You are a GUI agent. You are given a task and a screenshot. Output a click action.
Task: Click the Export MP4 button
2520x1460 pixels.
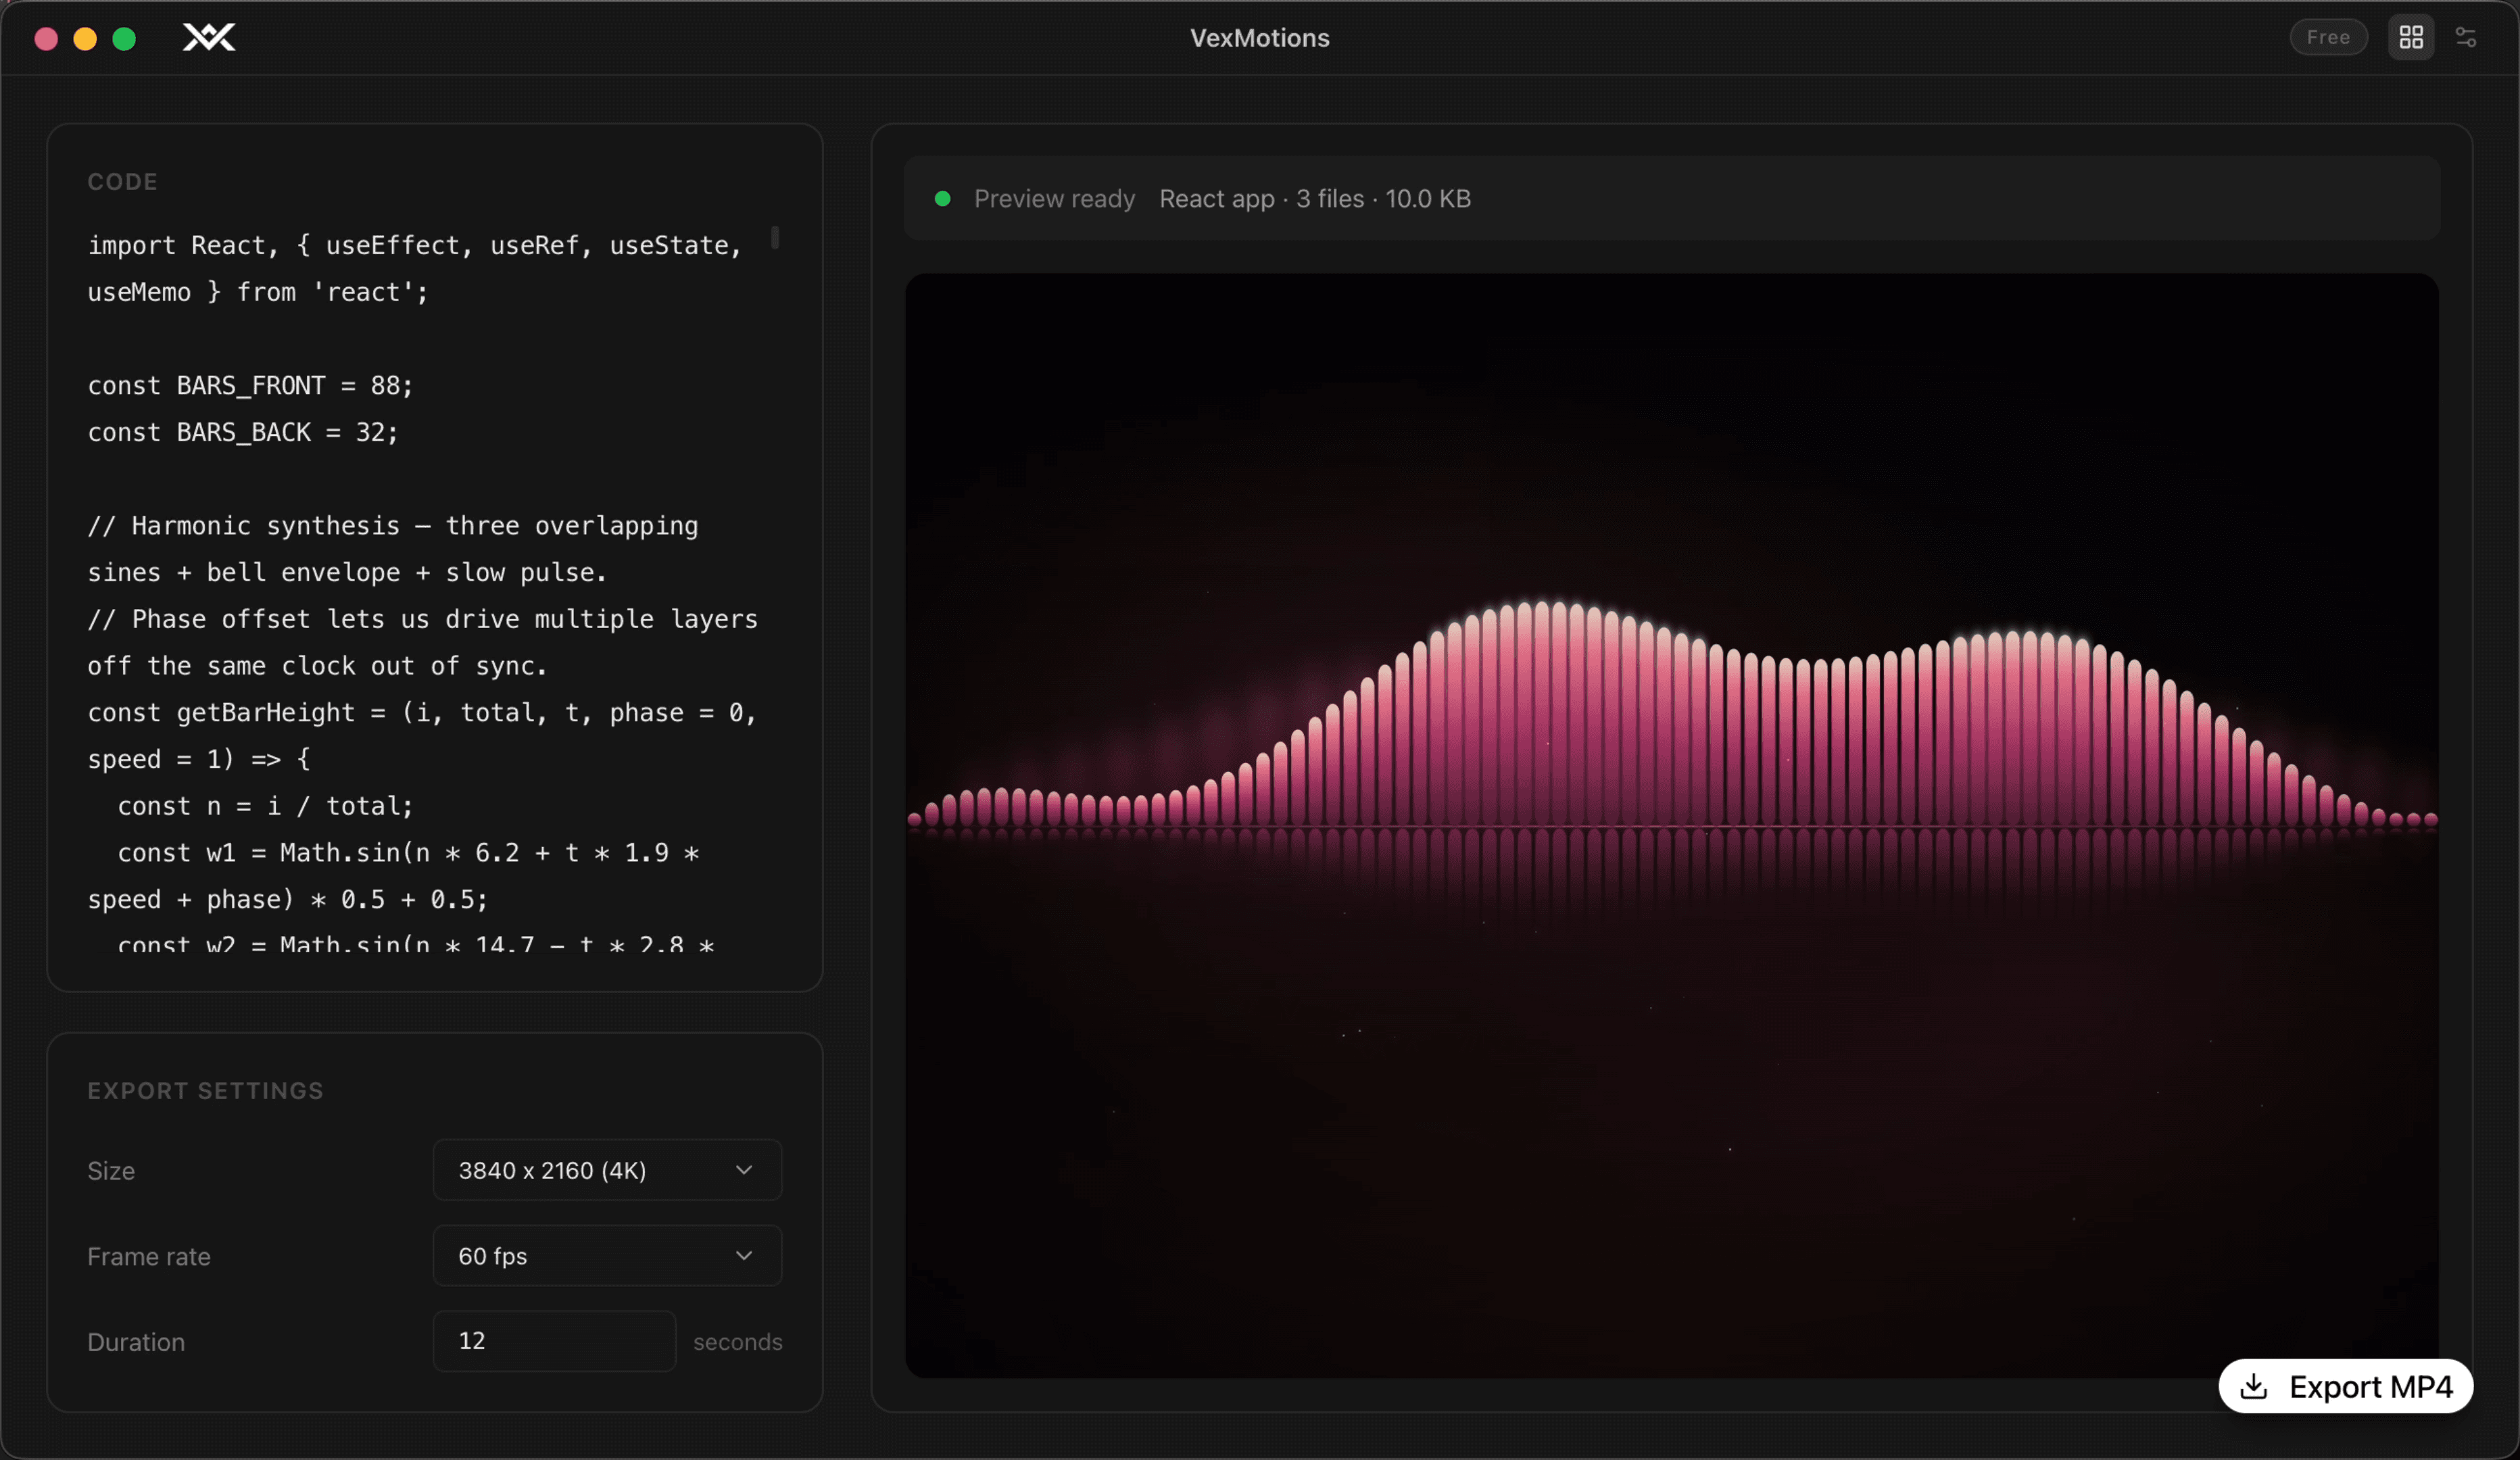tap(2345, 1386)
